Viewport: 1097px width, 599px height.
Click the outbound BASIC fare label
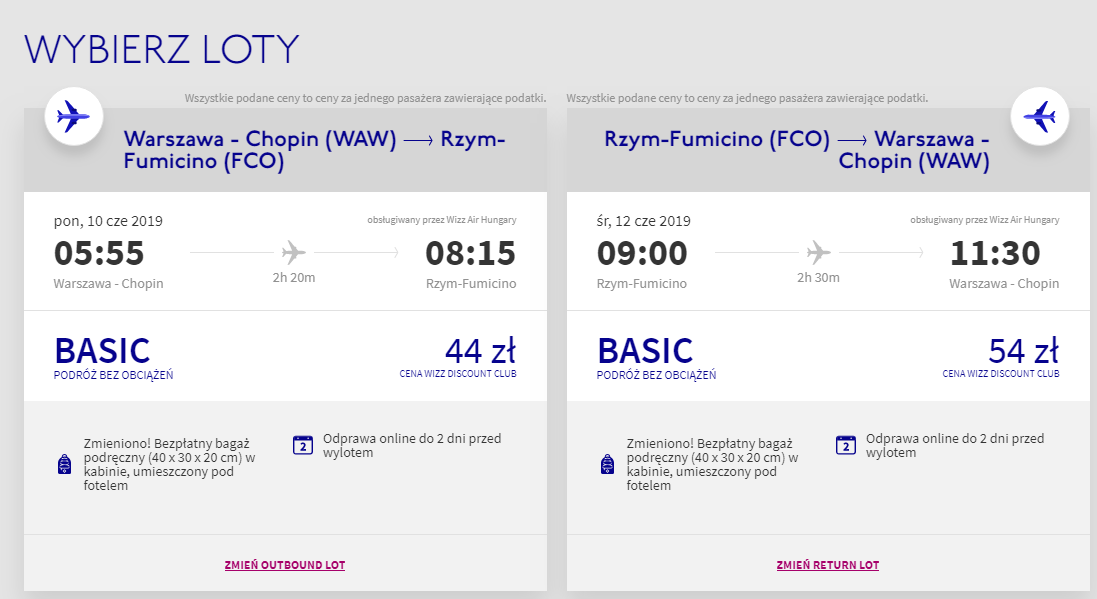102,351
